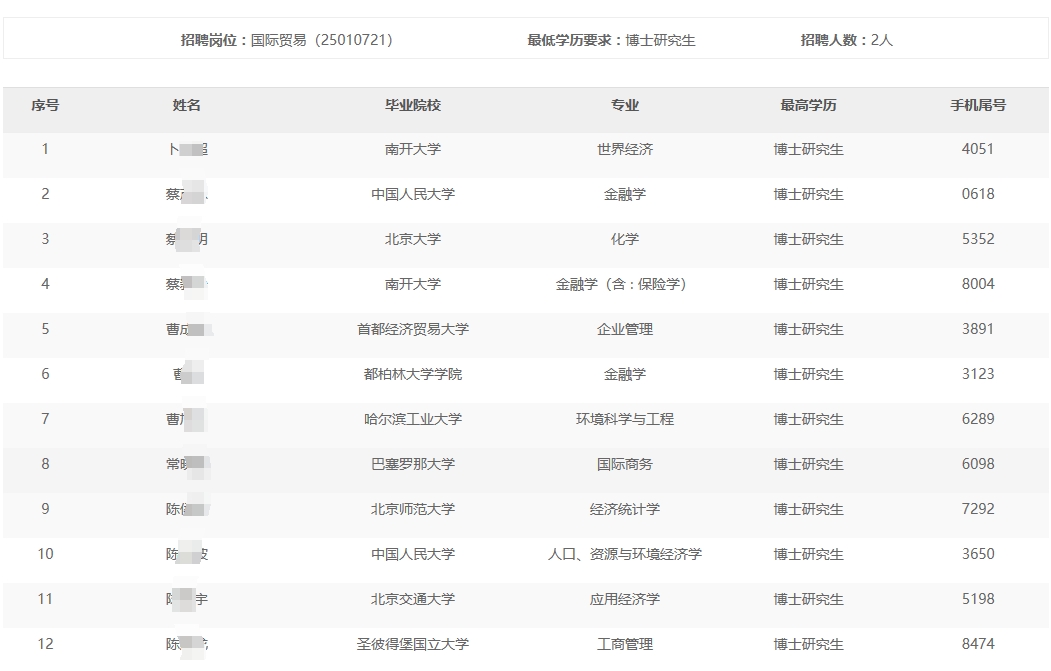Click the 都柏林大学学院 cell
The width and height of the screenshot is (1051, 671).
tap(413, 374)
